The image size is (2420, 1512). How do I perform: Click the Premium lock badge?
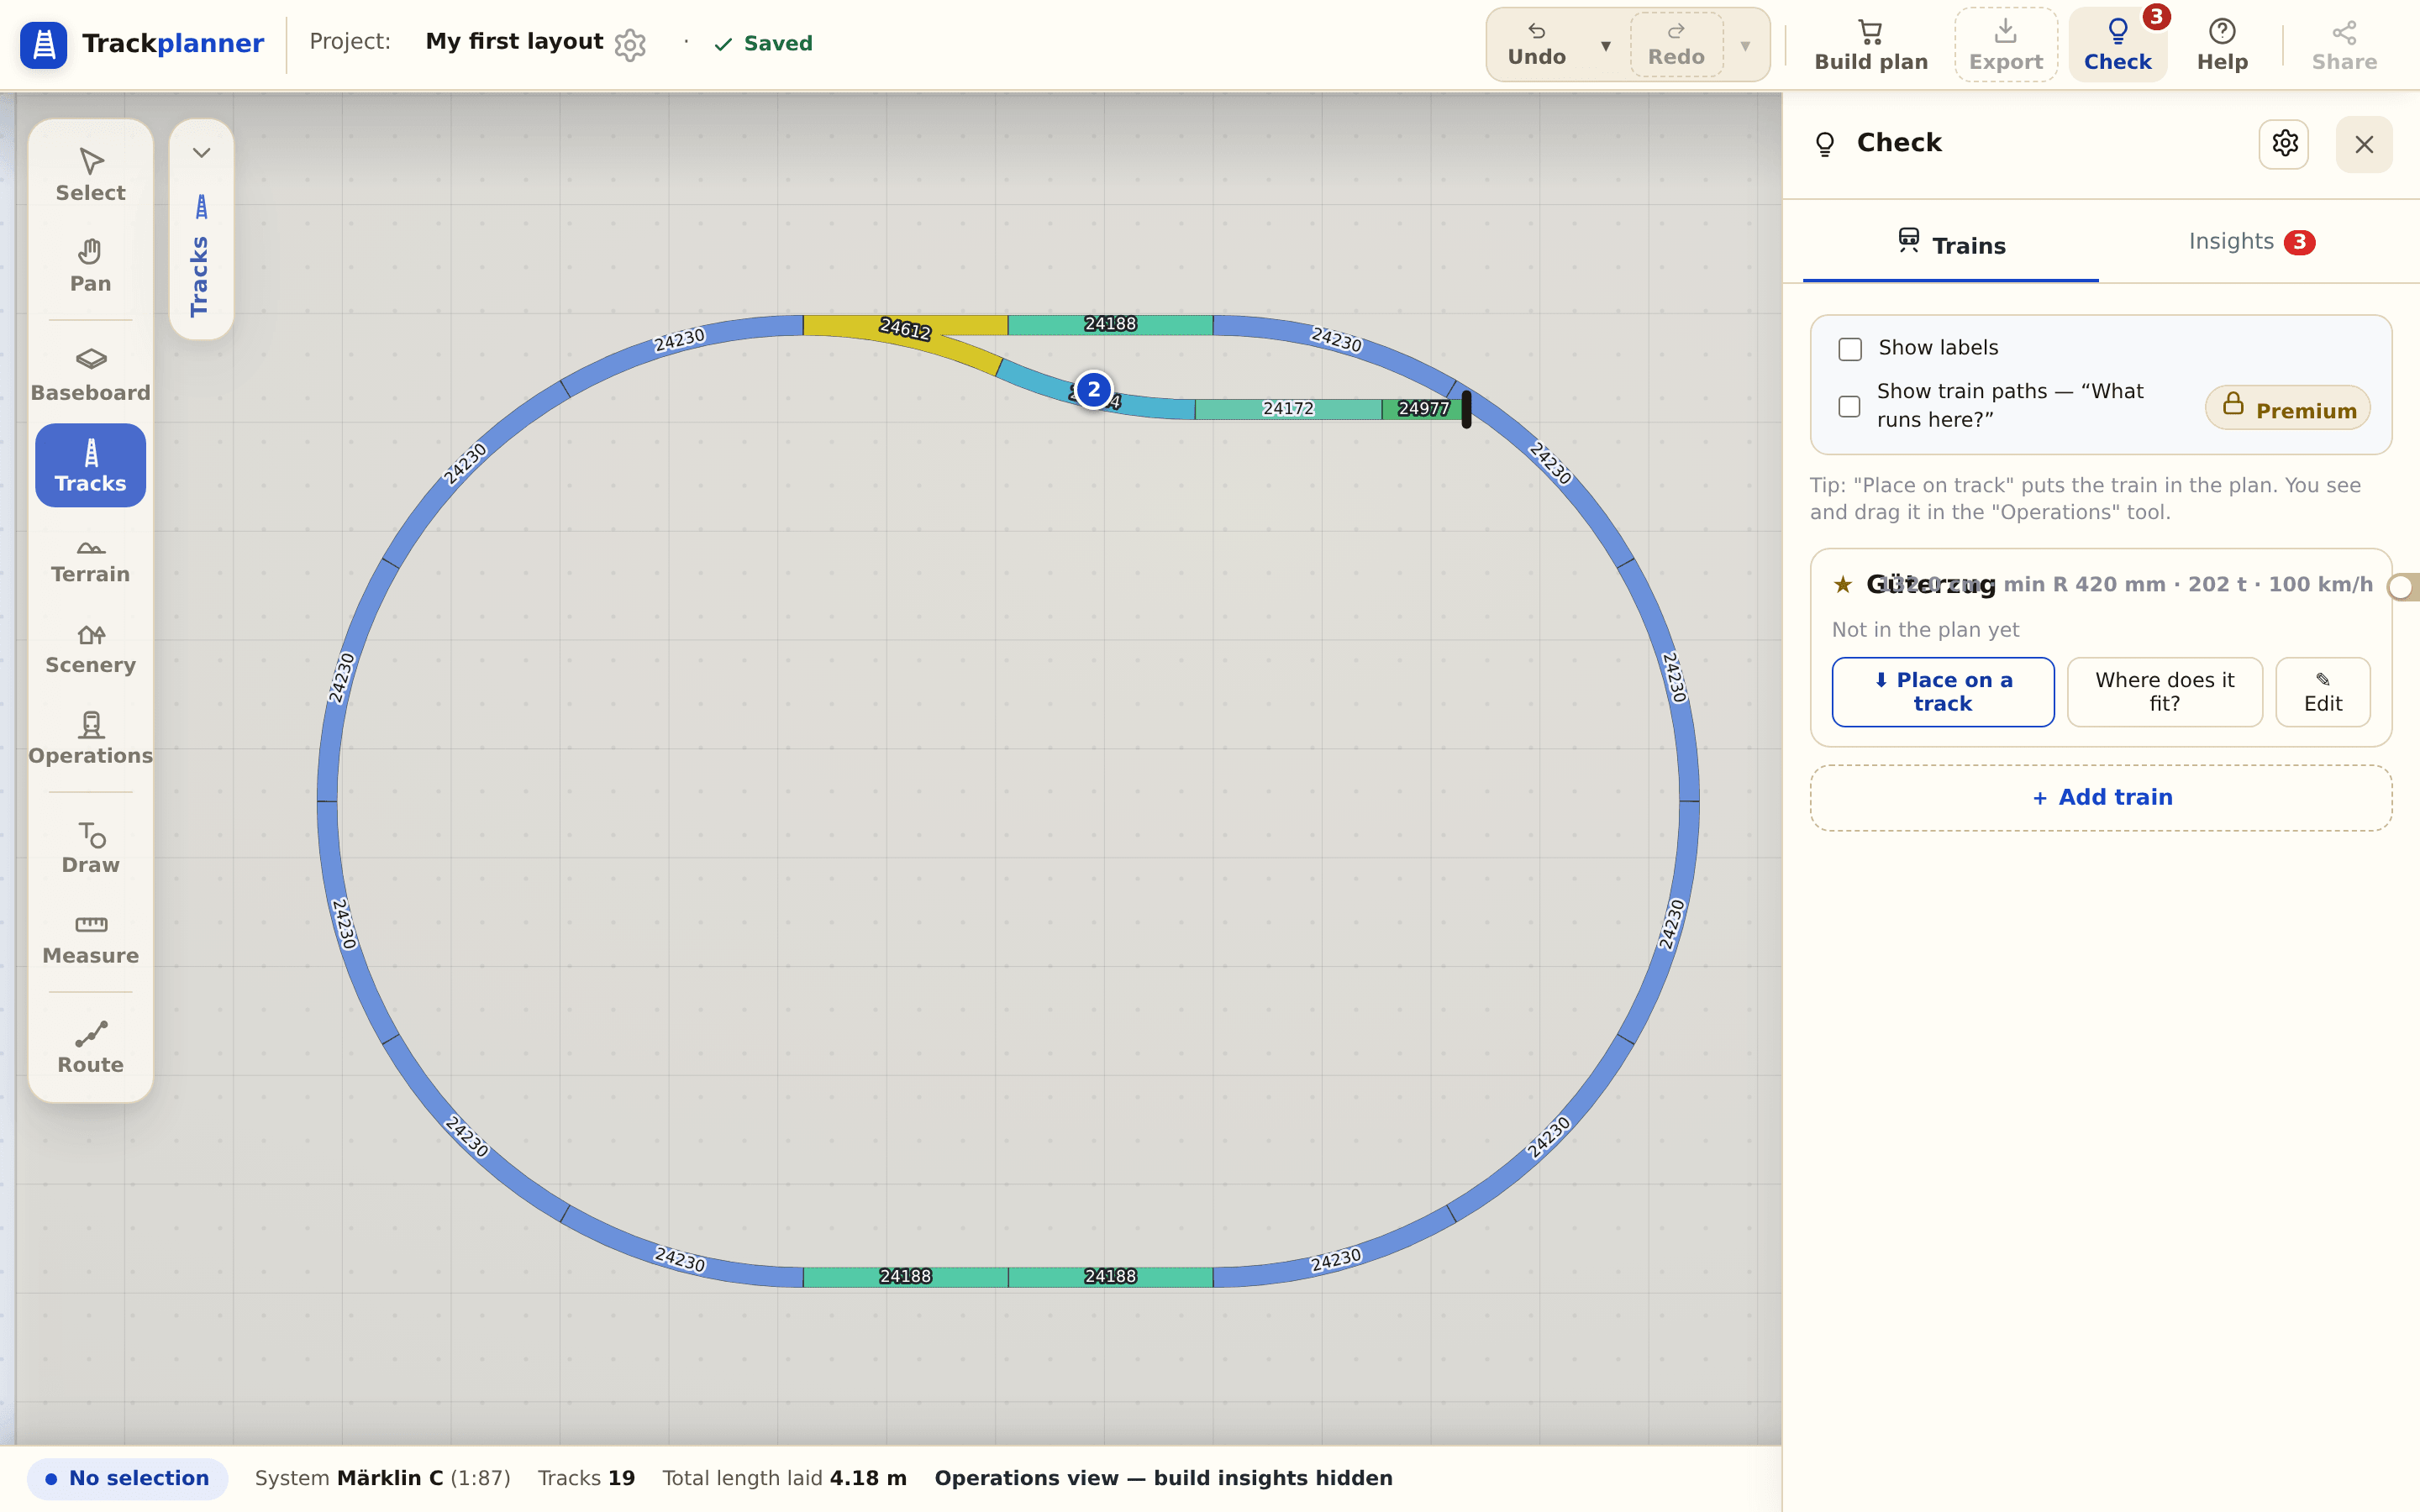2288,408
